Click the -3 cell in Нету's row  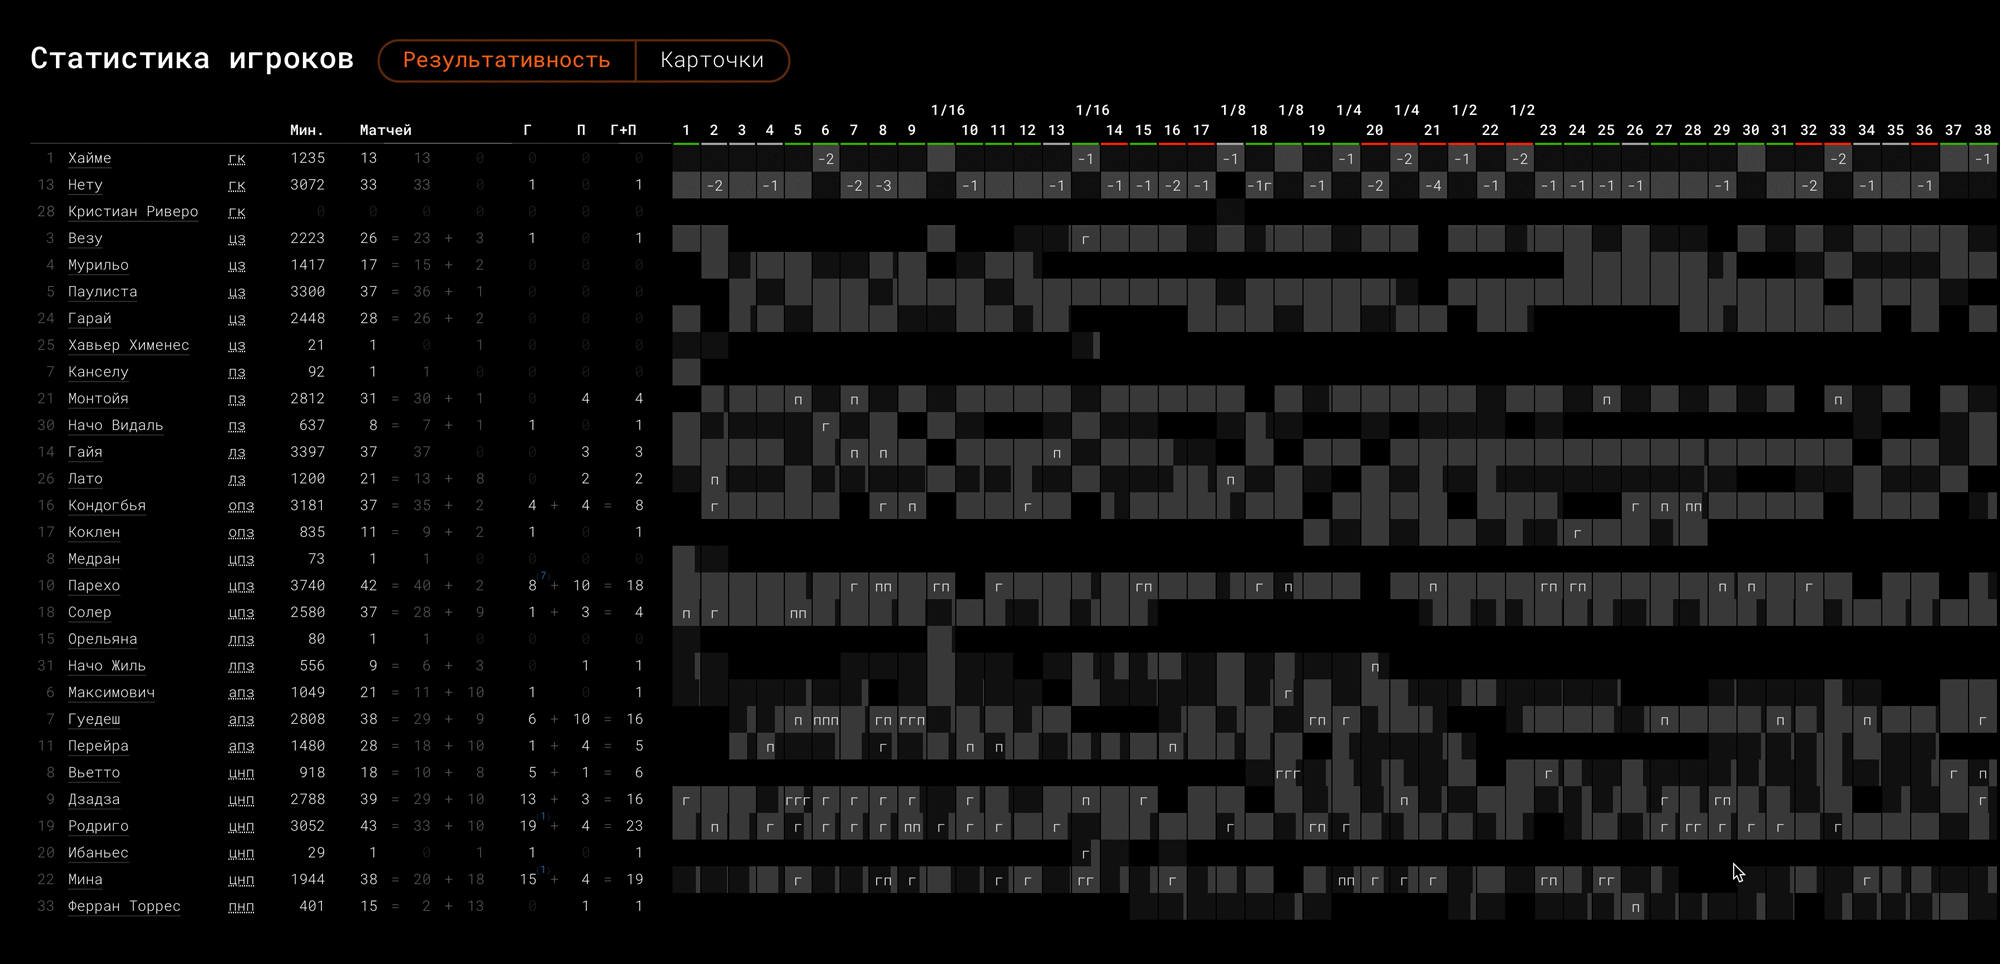pos(883,186)
